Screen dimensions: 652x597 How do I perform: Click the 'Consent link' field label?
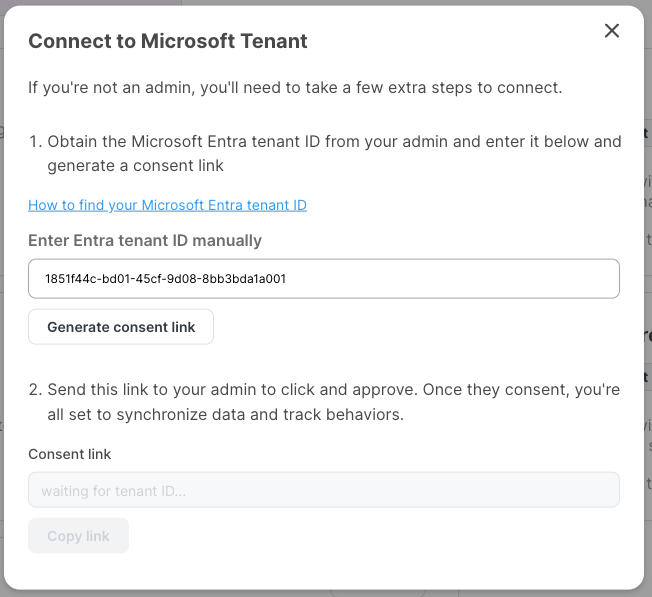(x=69, y=454)
